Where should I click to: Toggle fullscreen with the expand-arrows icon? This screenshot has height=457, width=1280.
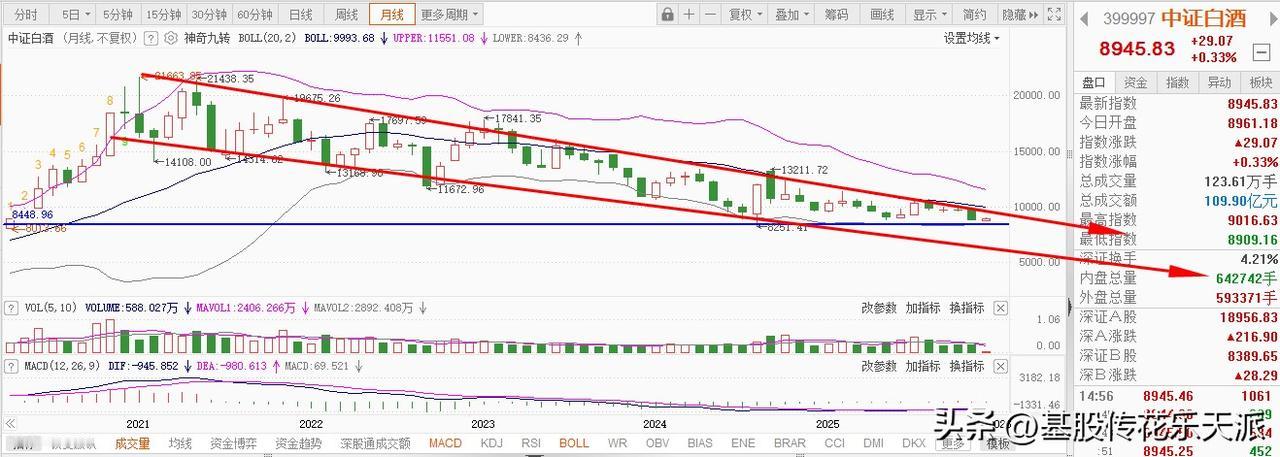(x=1052, y=14)
